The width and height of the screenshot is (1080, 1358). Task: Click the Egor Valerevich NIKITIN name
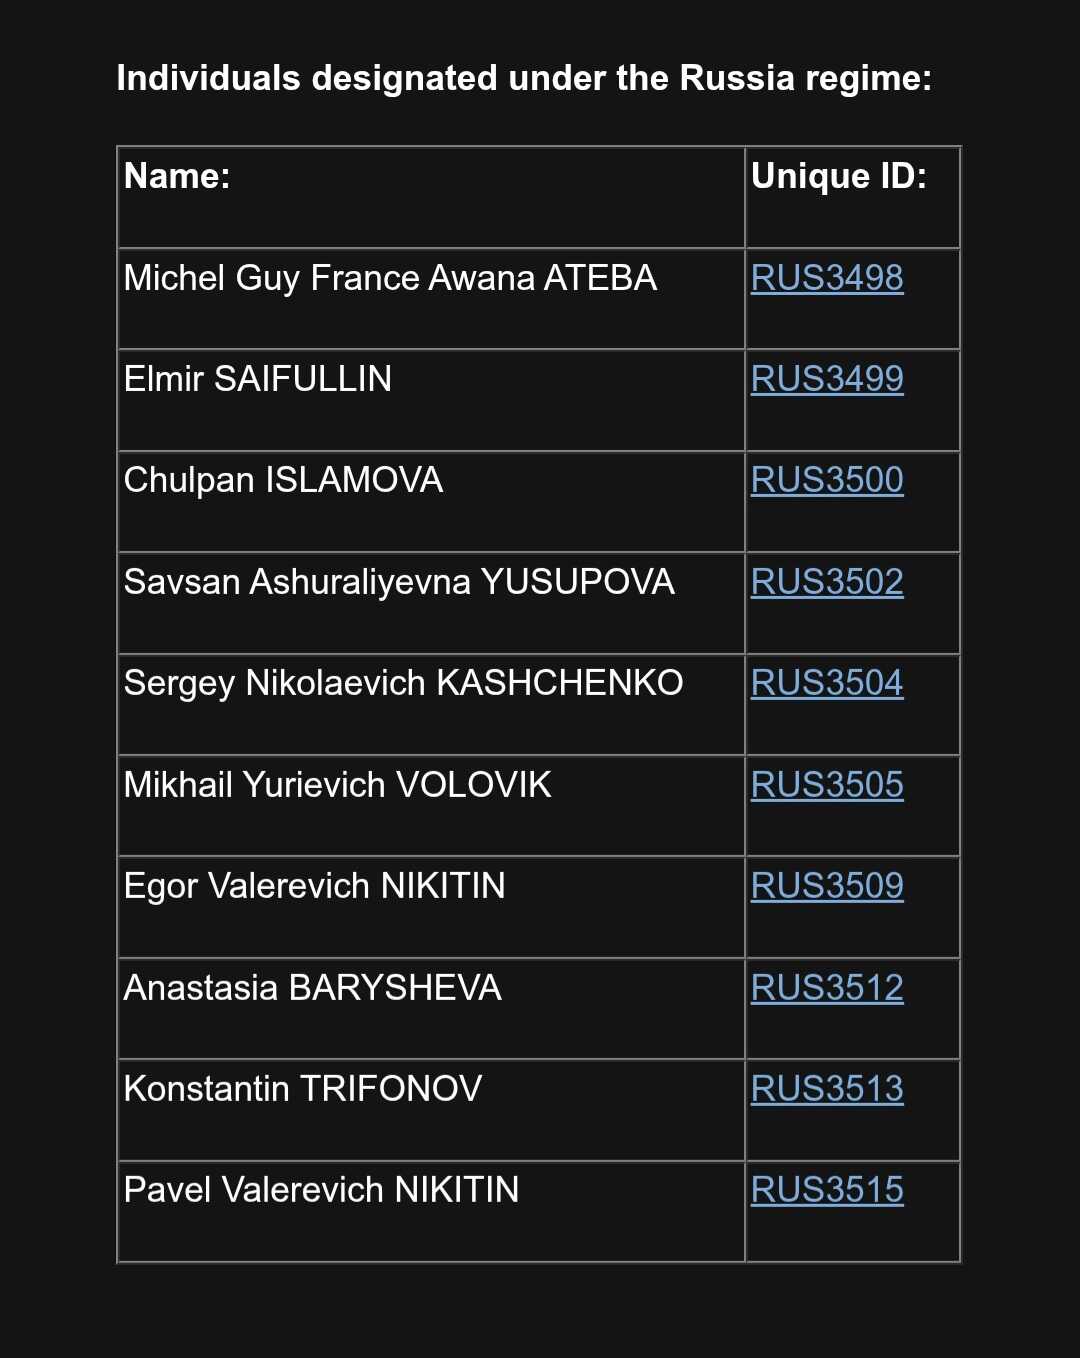coord(314,887)
